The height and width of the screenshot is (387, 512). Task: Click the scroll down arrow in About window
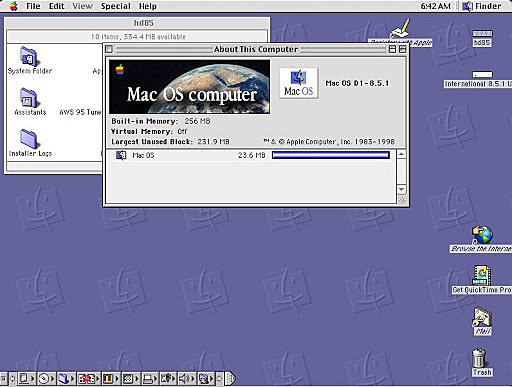pos(402,189)
